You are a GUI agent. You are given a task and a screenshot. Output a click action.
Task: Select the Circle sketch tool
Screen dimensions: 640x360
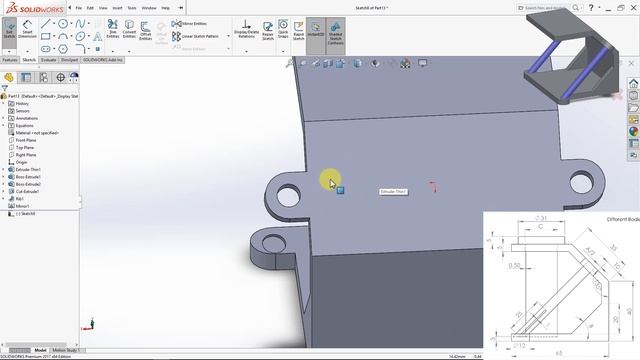[x=63, y=24]
